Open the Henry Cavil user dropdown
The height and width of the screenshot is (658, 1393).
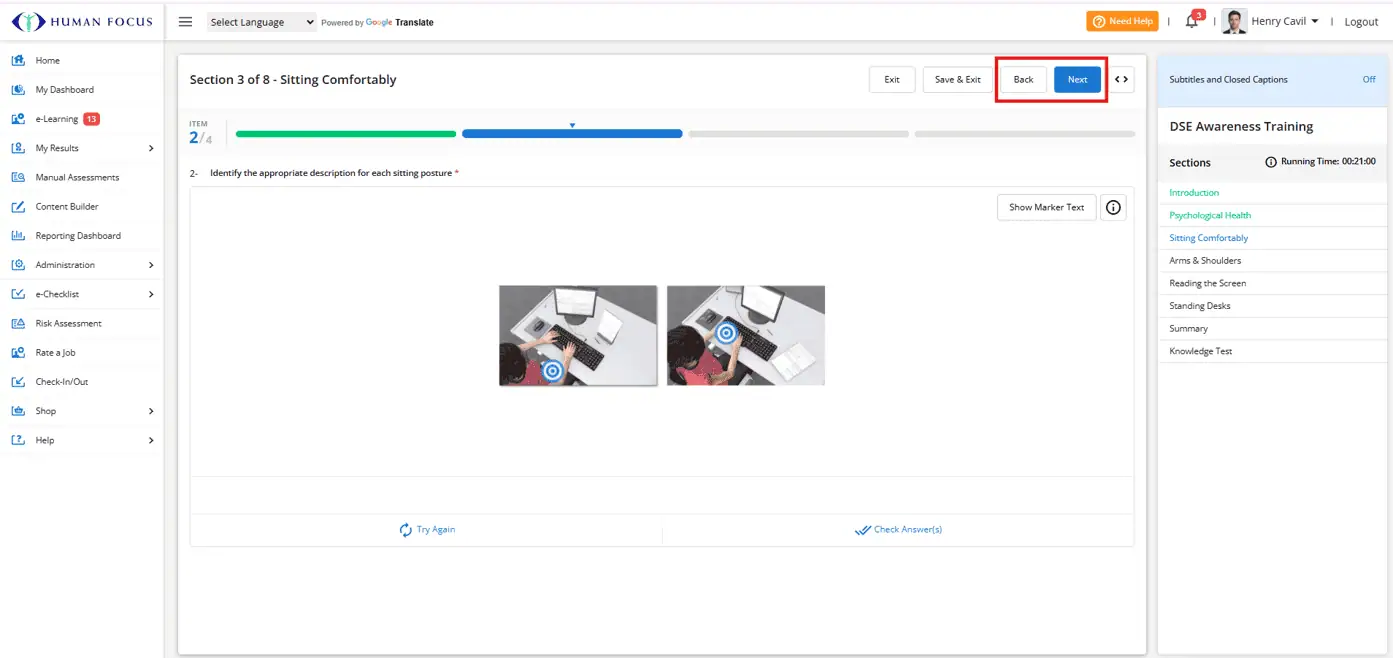1285,22
